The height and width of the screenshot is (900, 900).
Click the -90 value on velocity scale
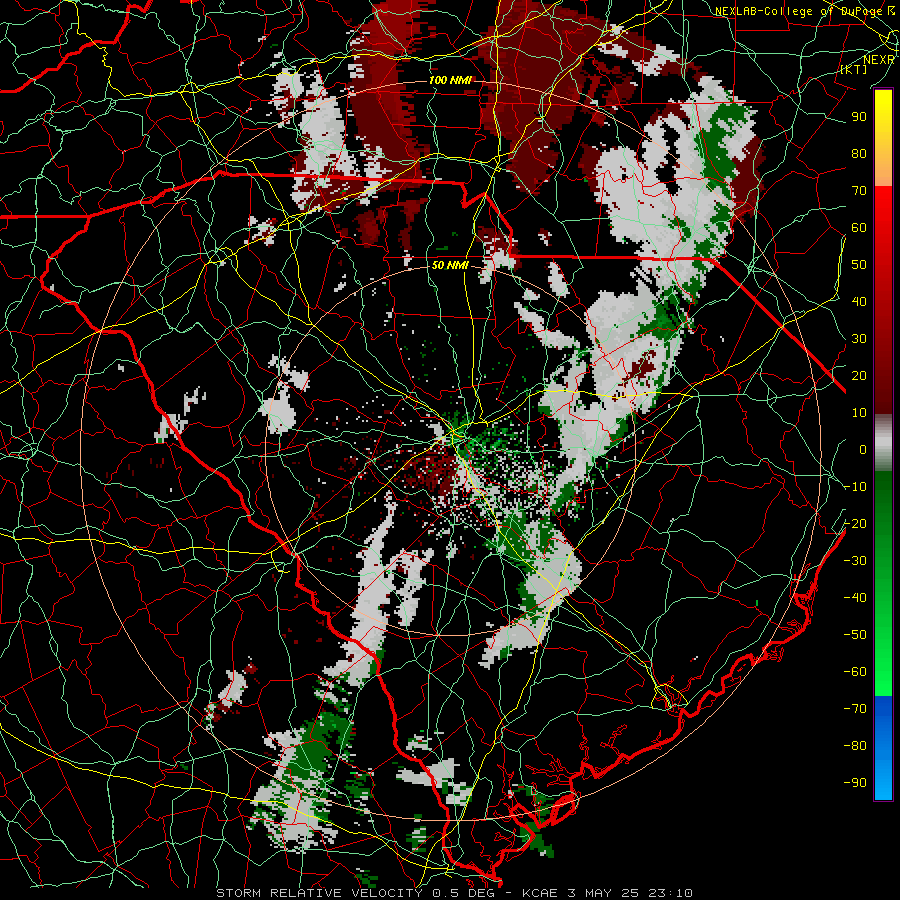855,783
